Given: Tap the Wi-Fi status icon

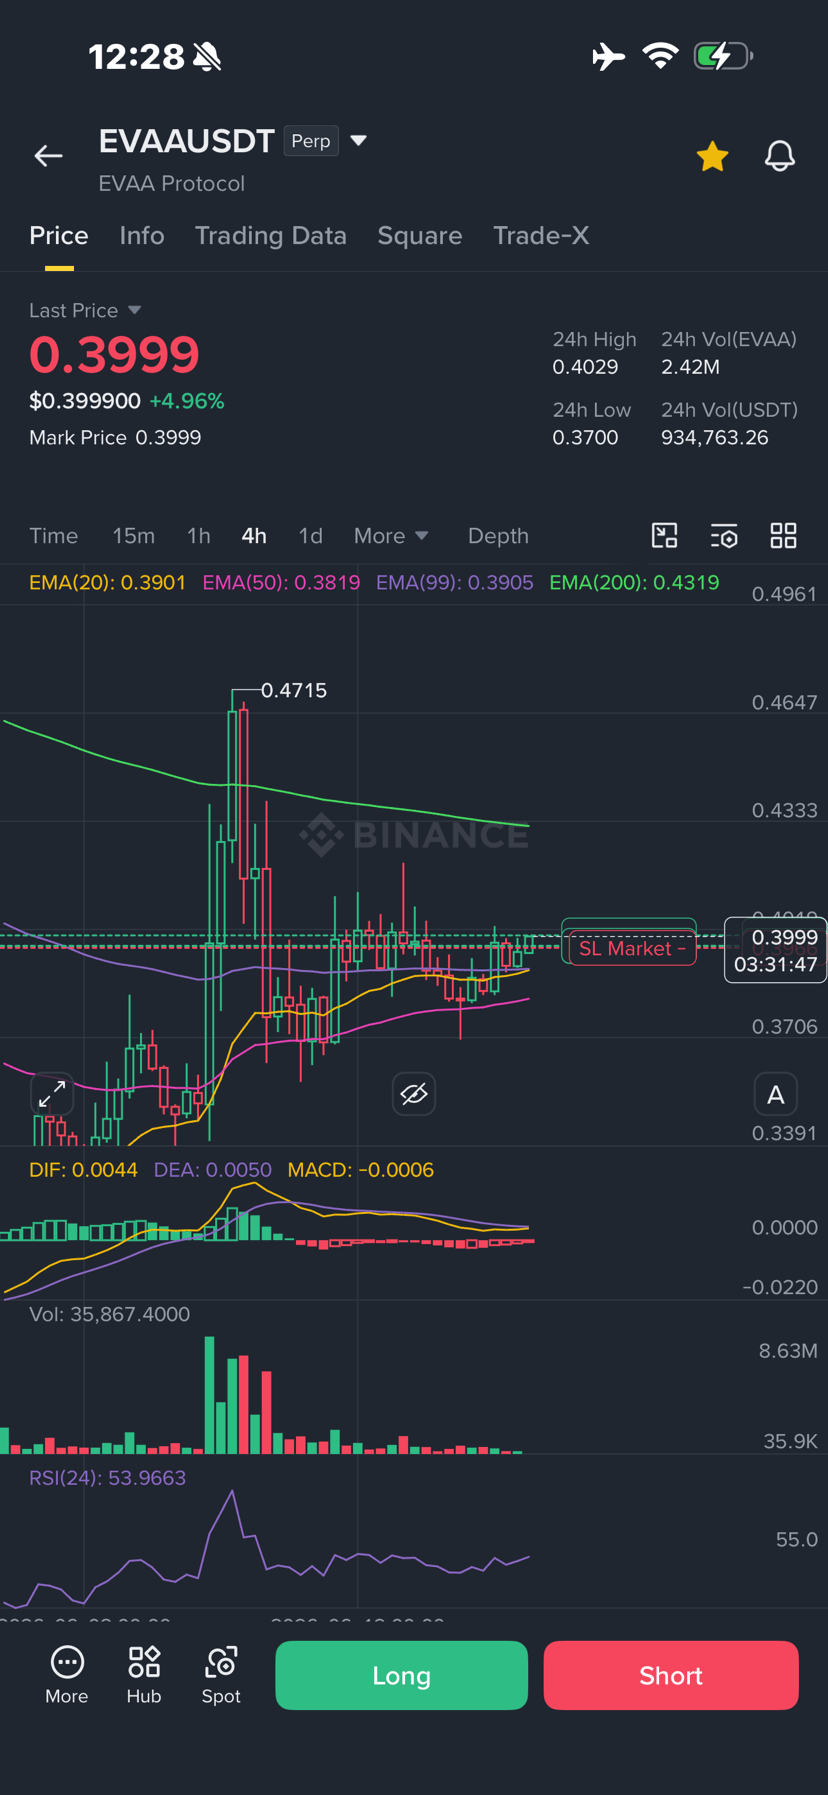Looking at the screenshot, I should [x=660, y=56].
